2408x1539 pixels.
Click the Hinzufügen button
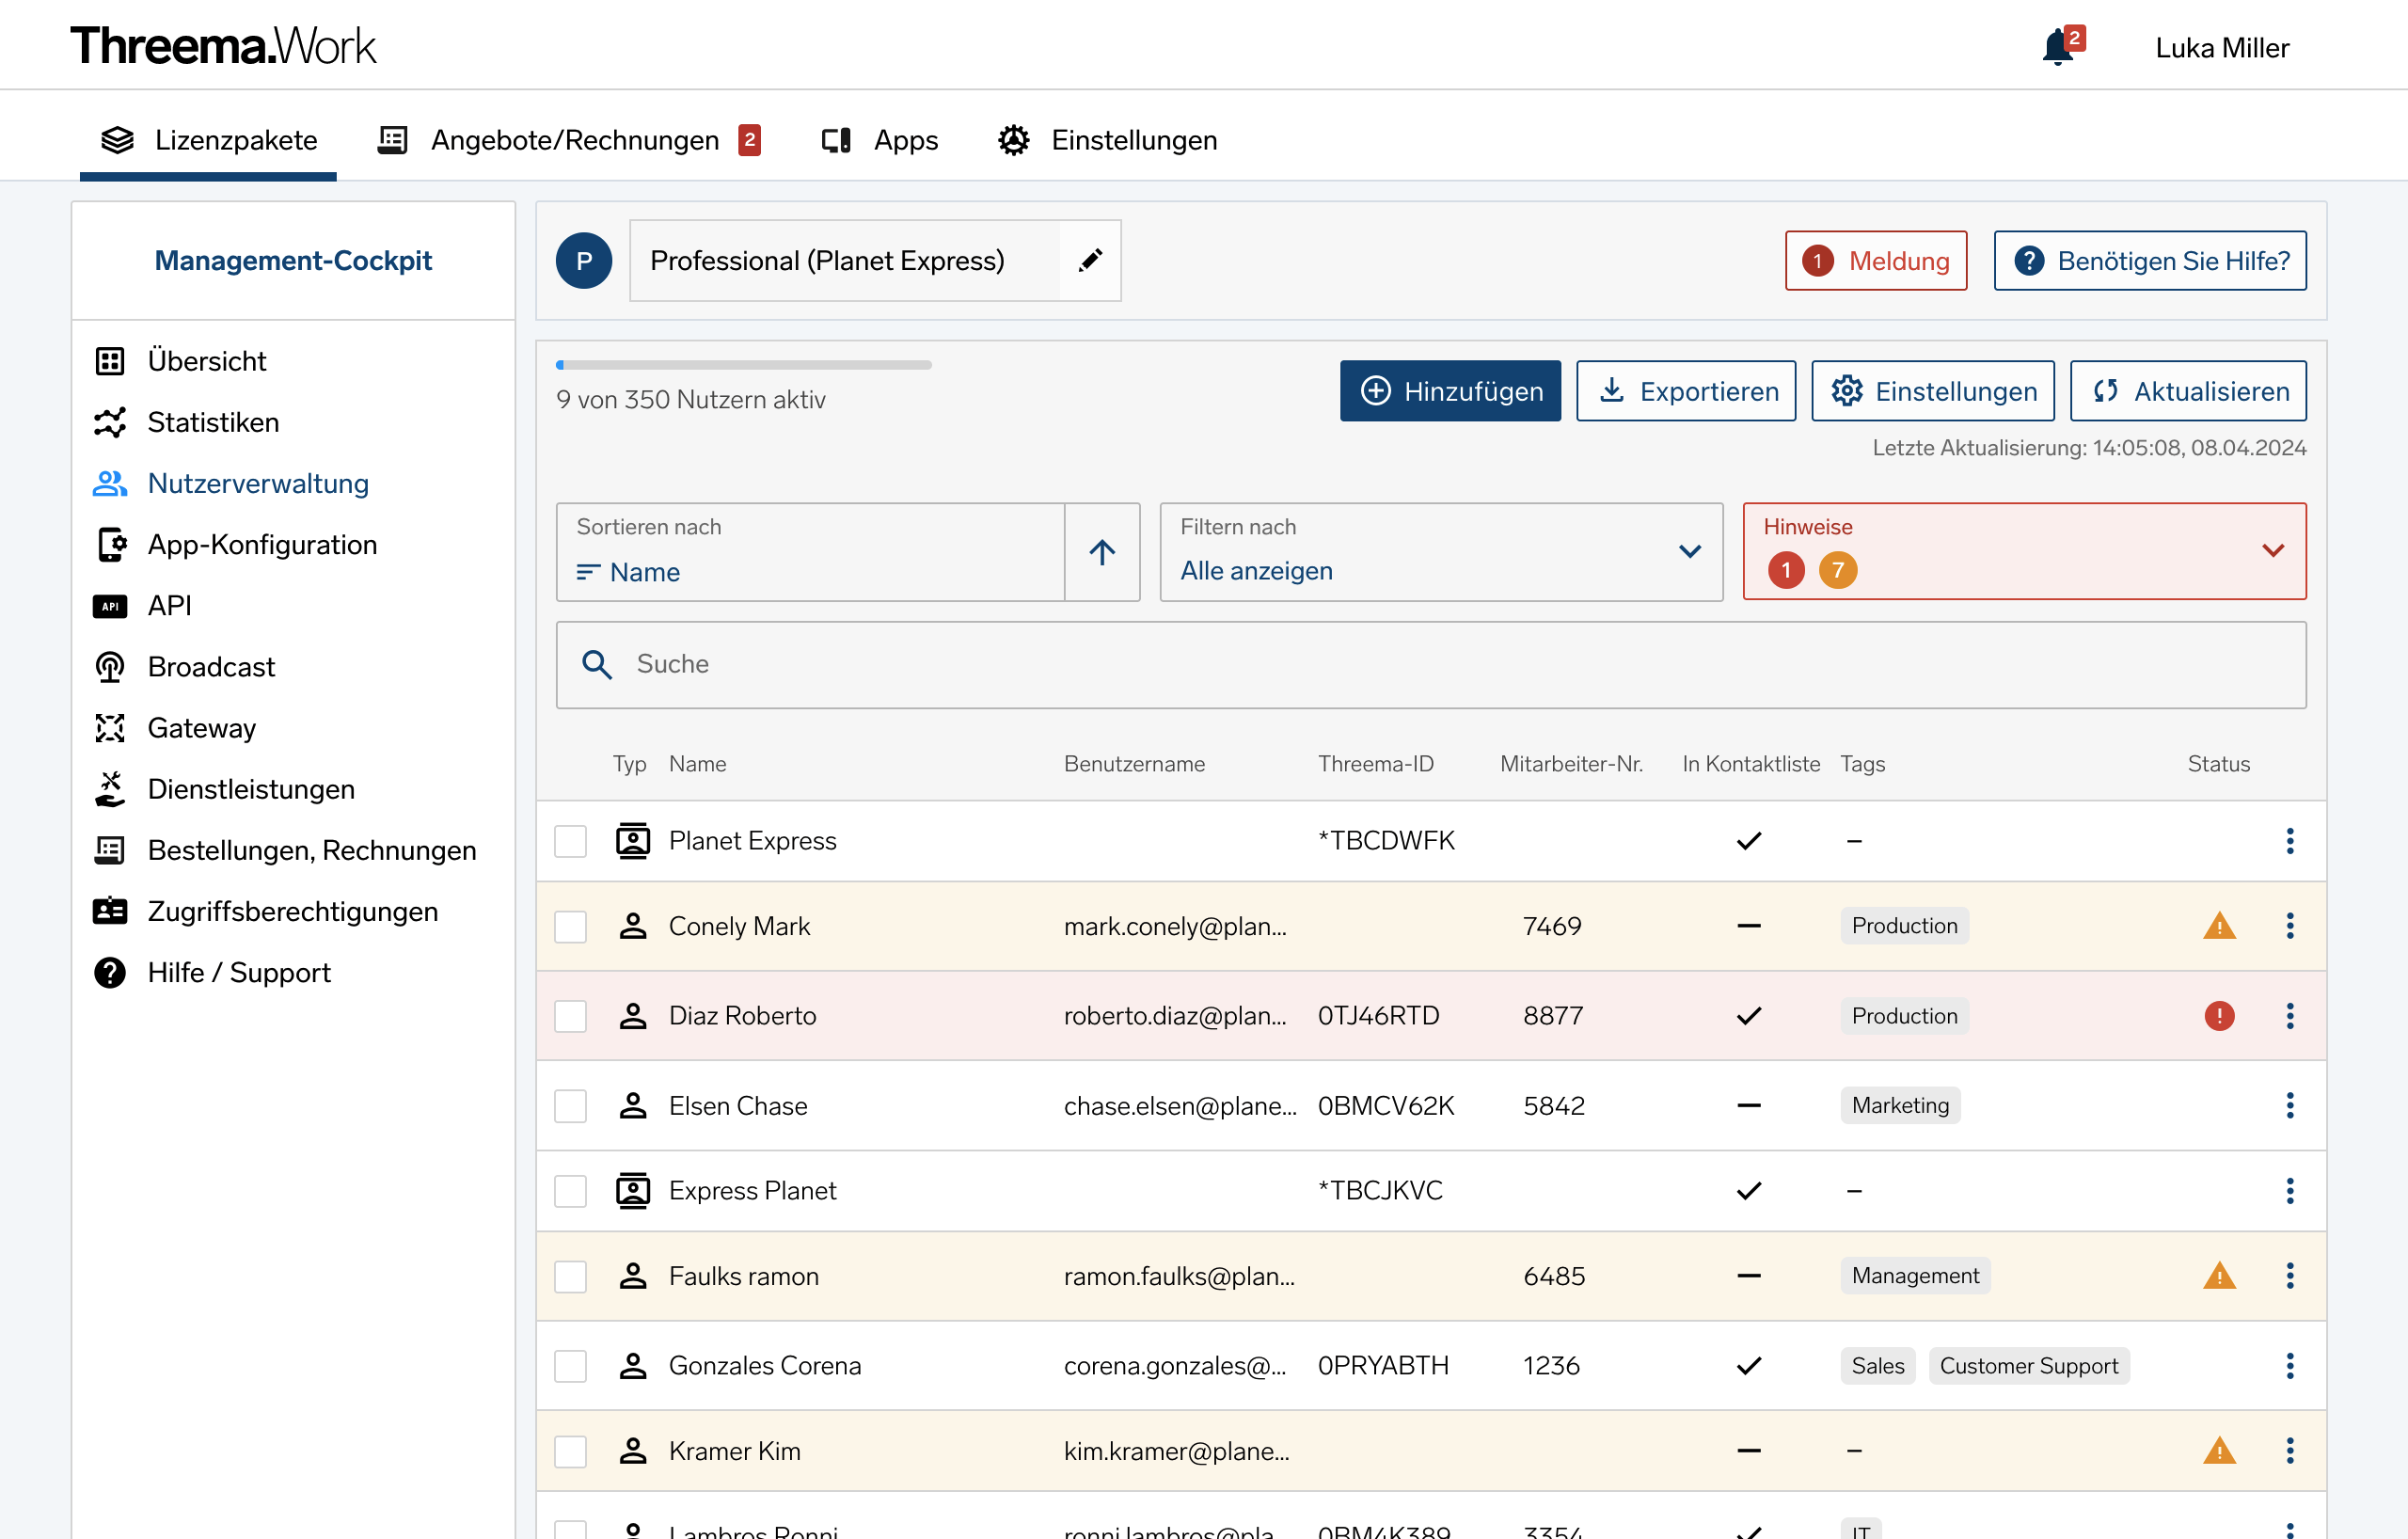[1450, 391]
